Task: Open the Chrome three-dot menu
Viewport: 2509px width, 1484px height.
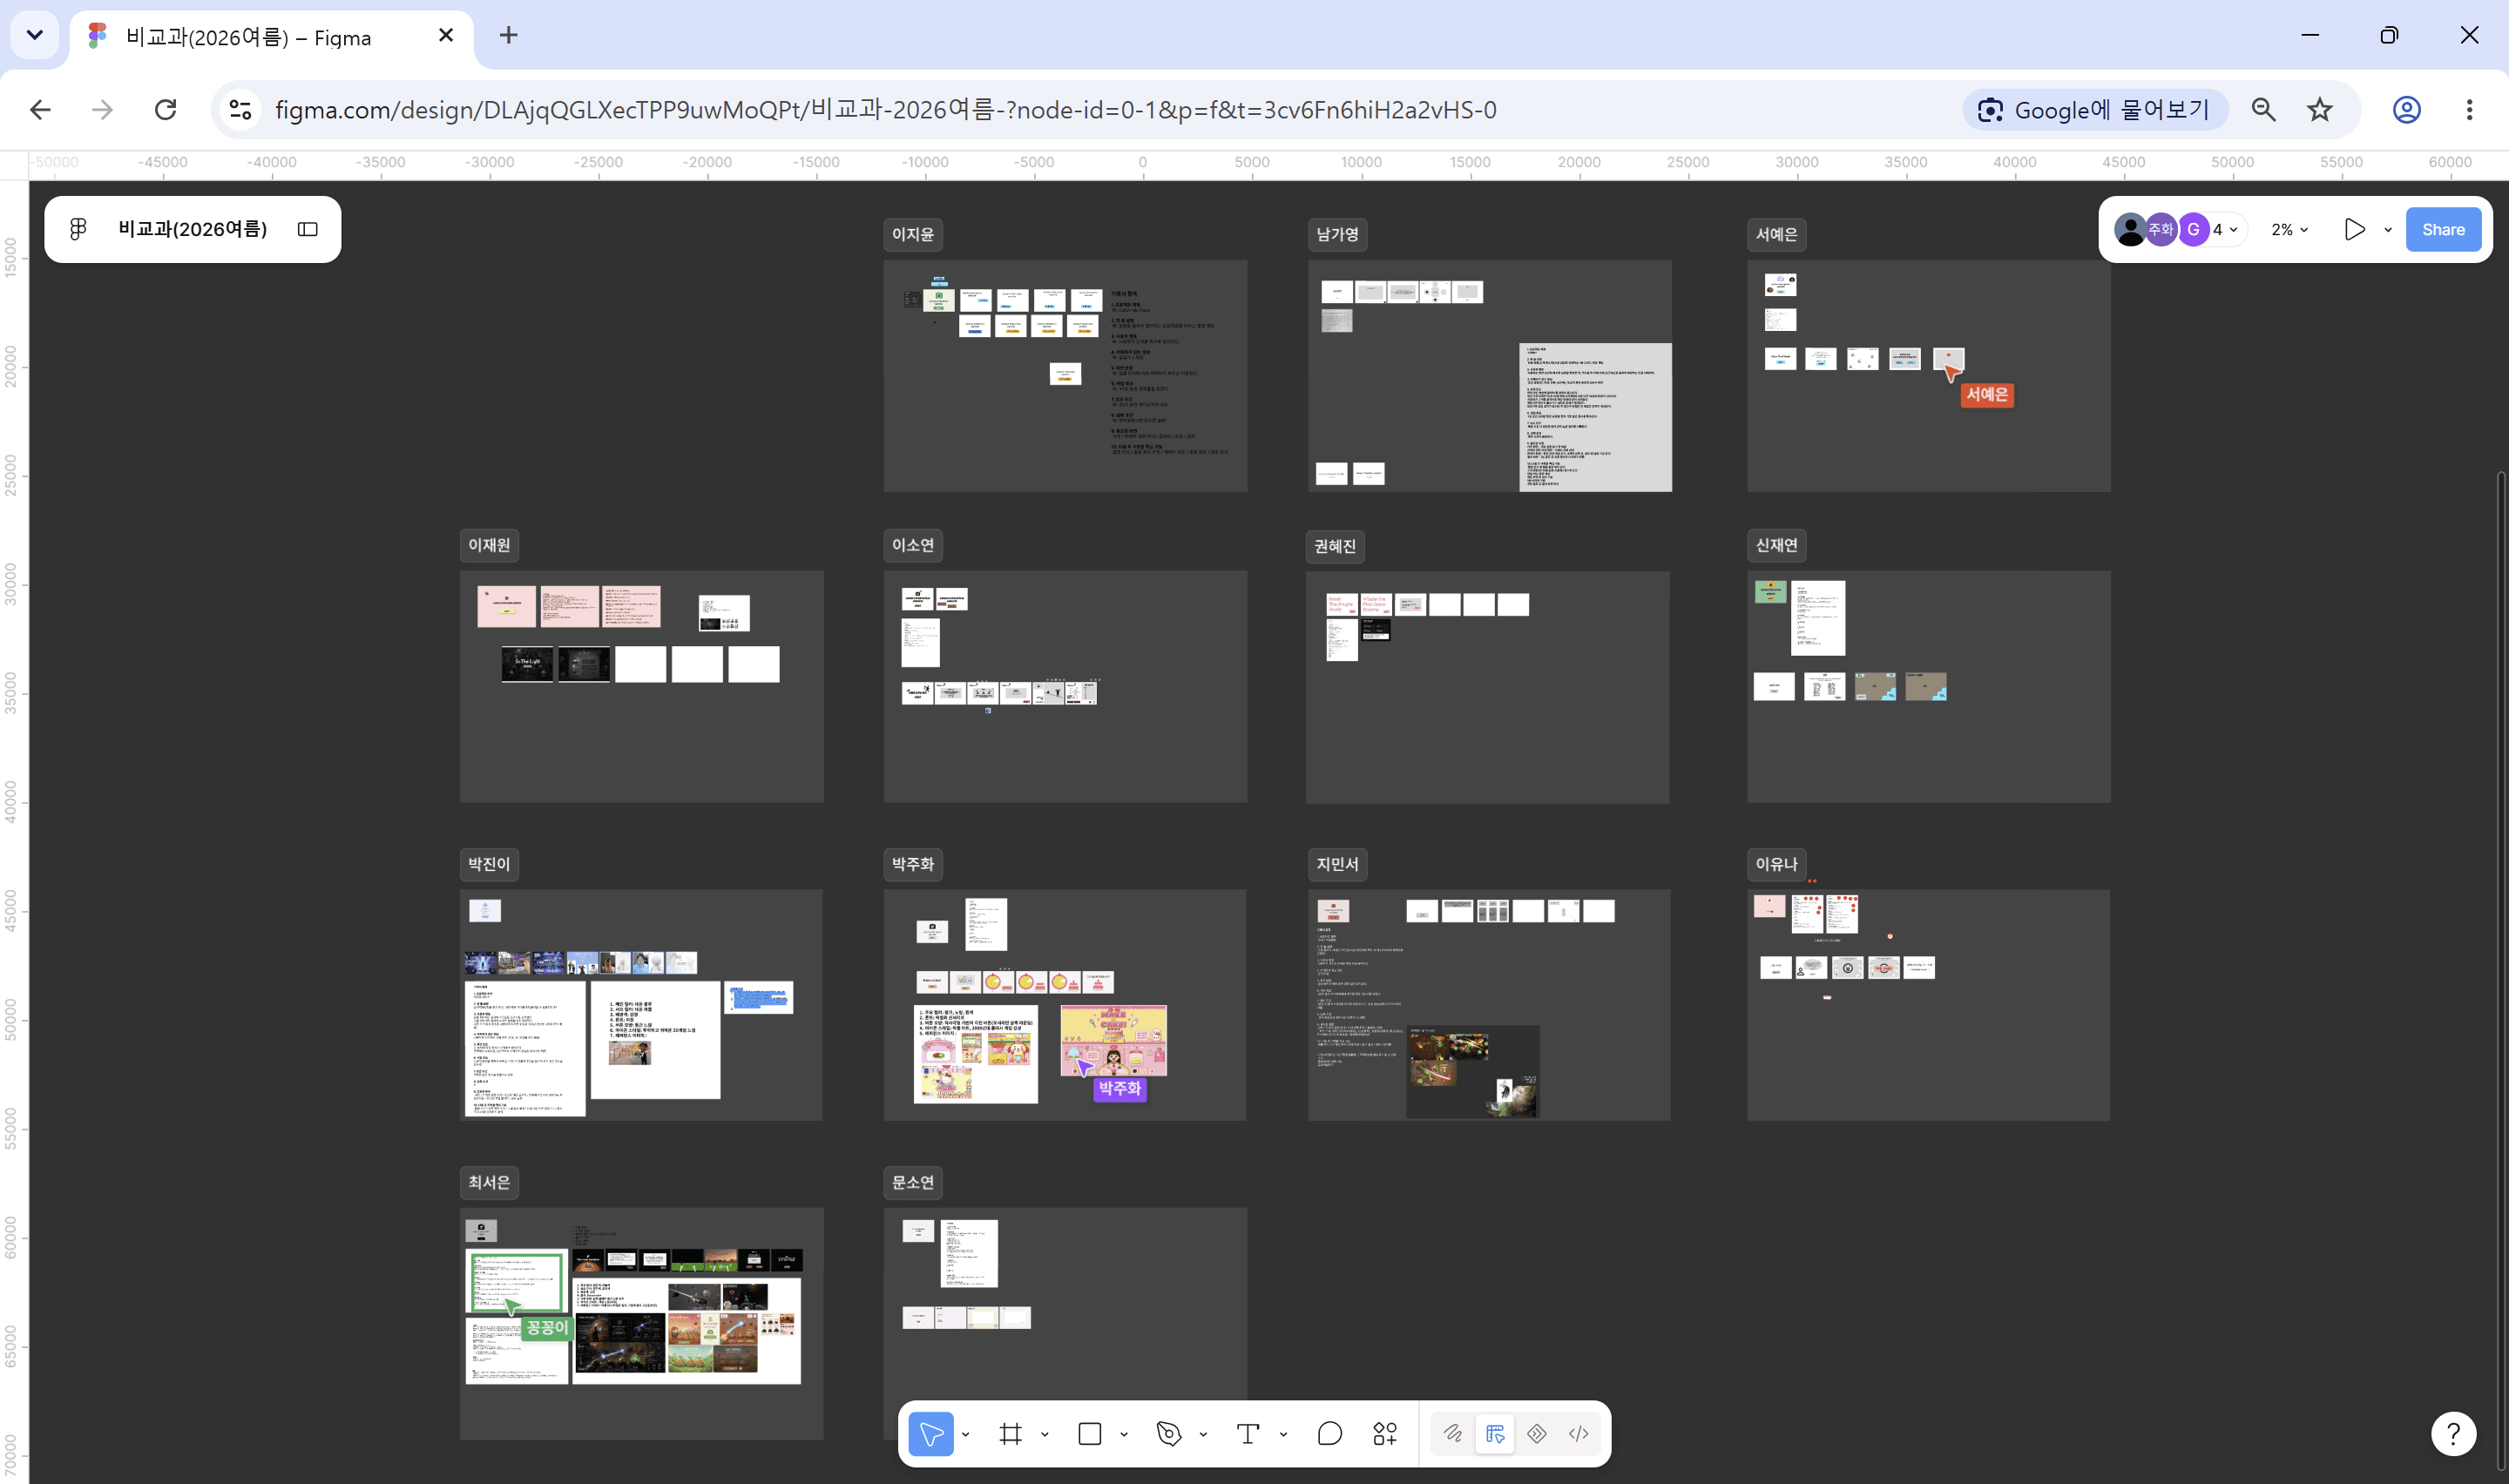Action: point(2469,110)
